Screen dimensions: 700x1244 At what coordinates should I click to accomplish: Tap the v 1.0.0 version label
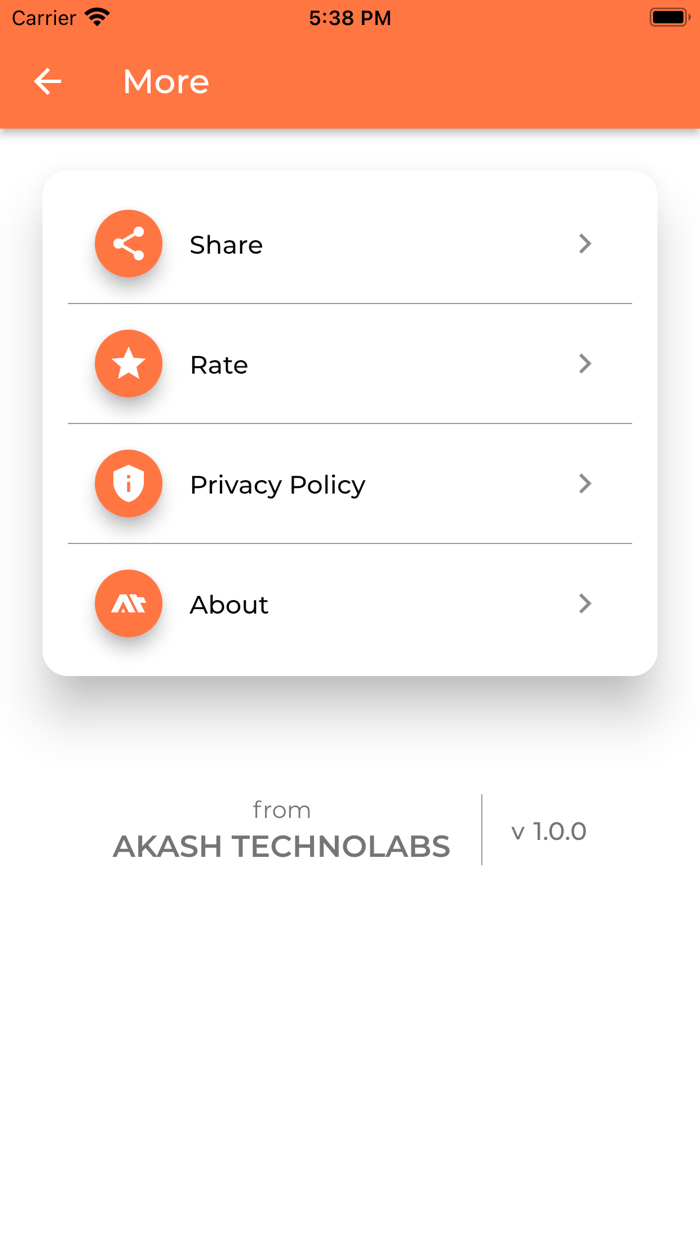pos(548,831)
